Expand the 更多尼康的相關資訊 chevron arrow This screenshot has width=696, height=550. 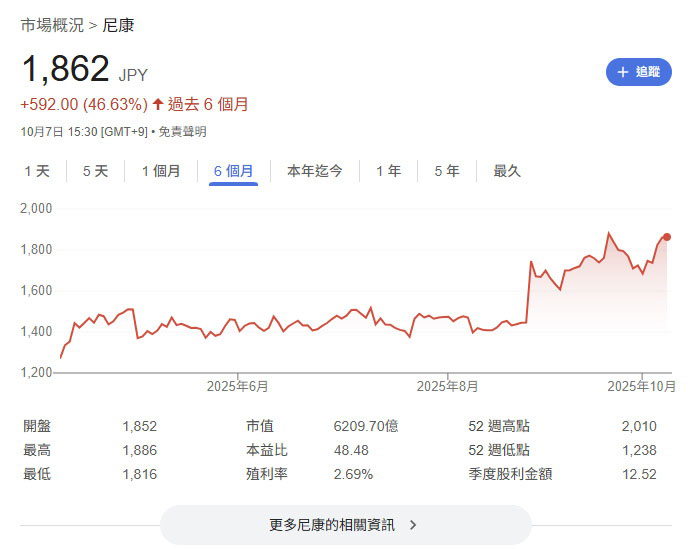tap(413, 524)
